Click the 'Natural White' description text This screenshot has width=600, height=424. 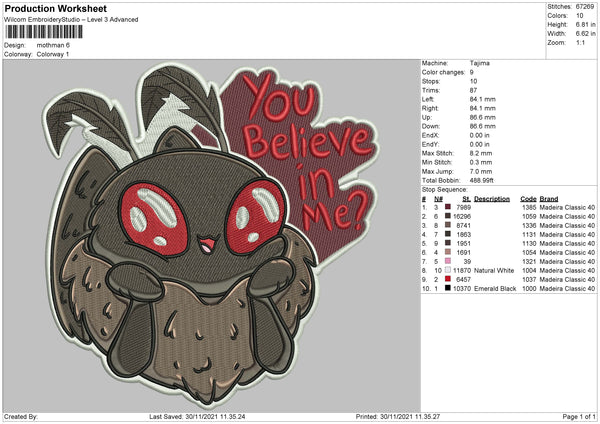click(494, 271)
